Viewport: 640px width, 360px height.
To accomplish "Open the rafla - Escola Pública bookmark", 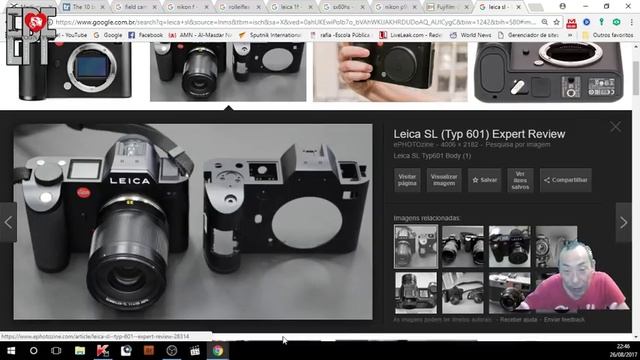I will point(340,36).
